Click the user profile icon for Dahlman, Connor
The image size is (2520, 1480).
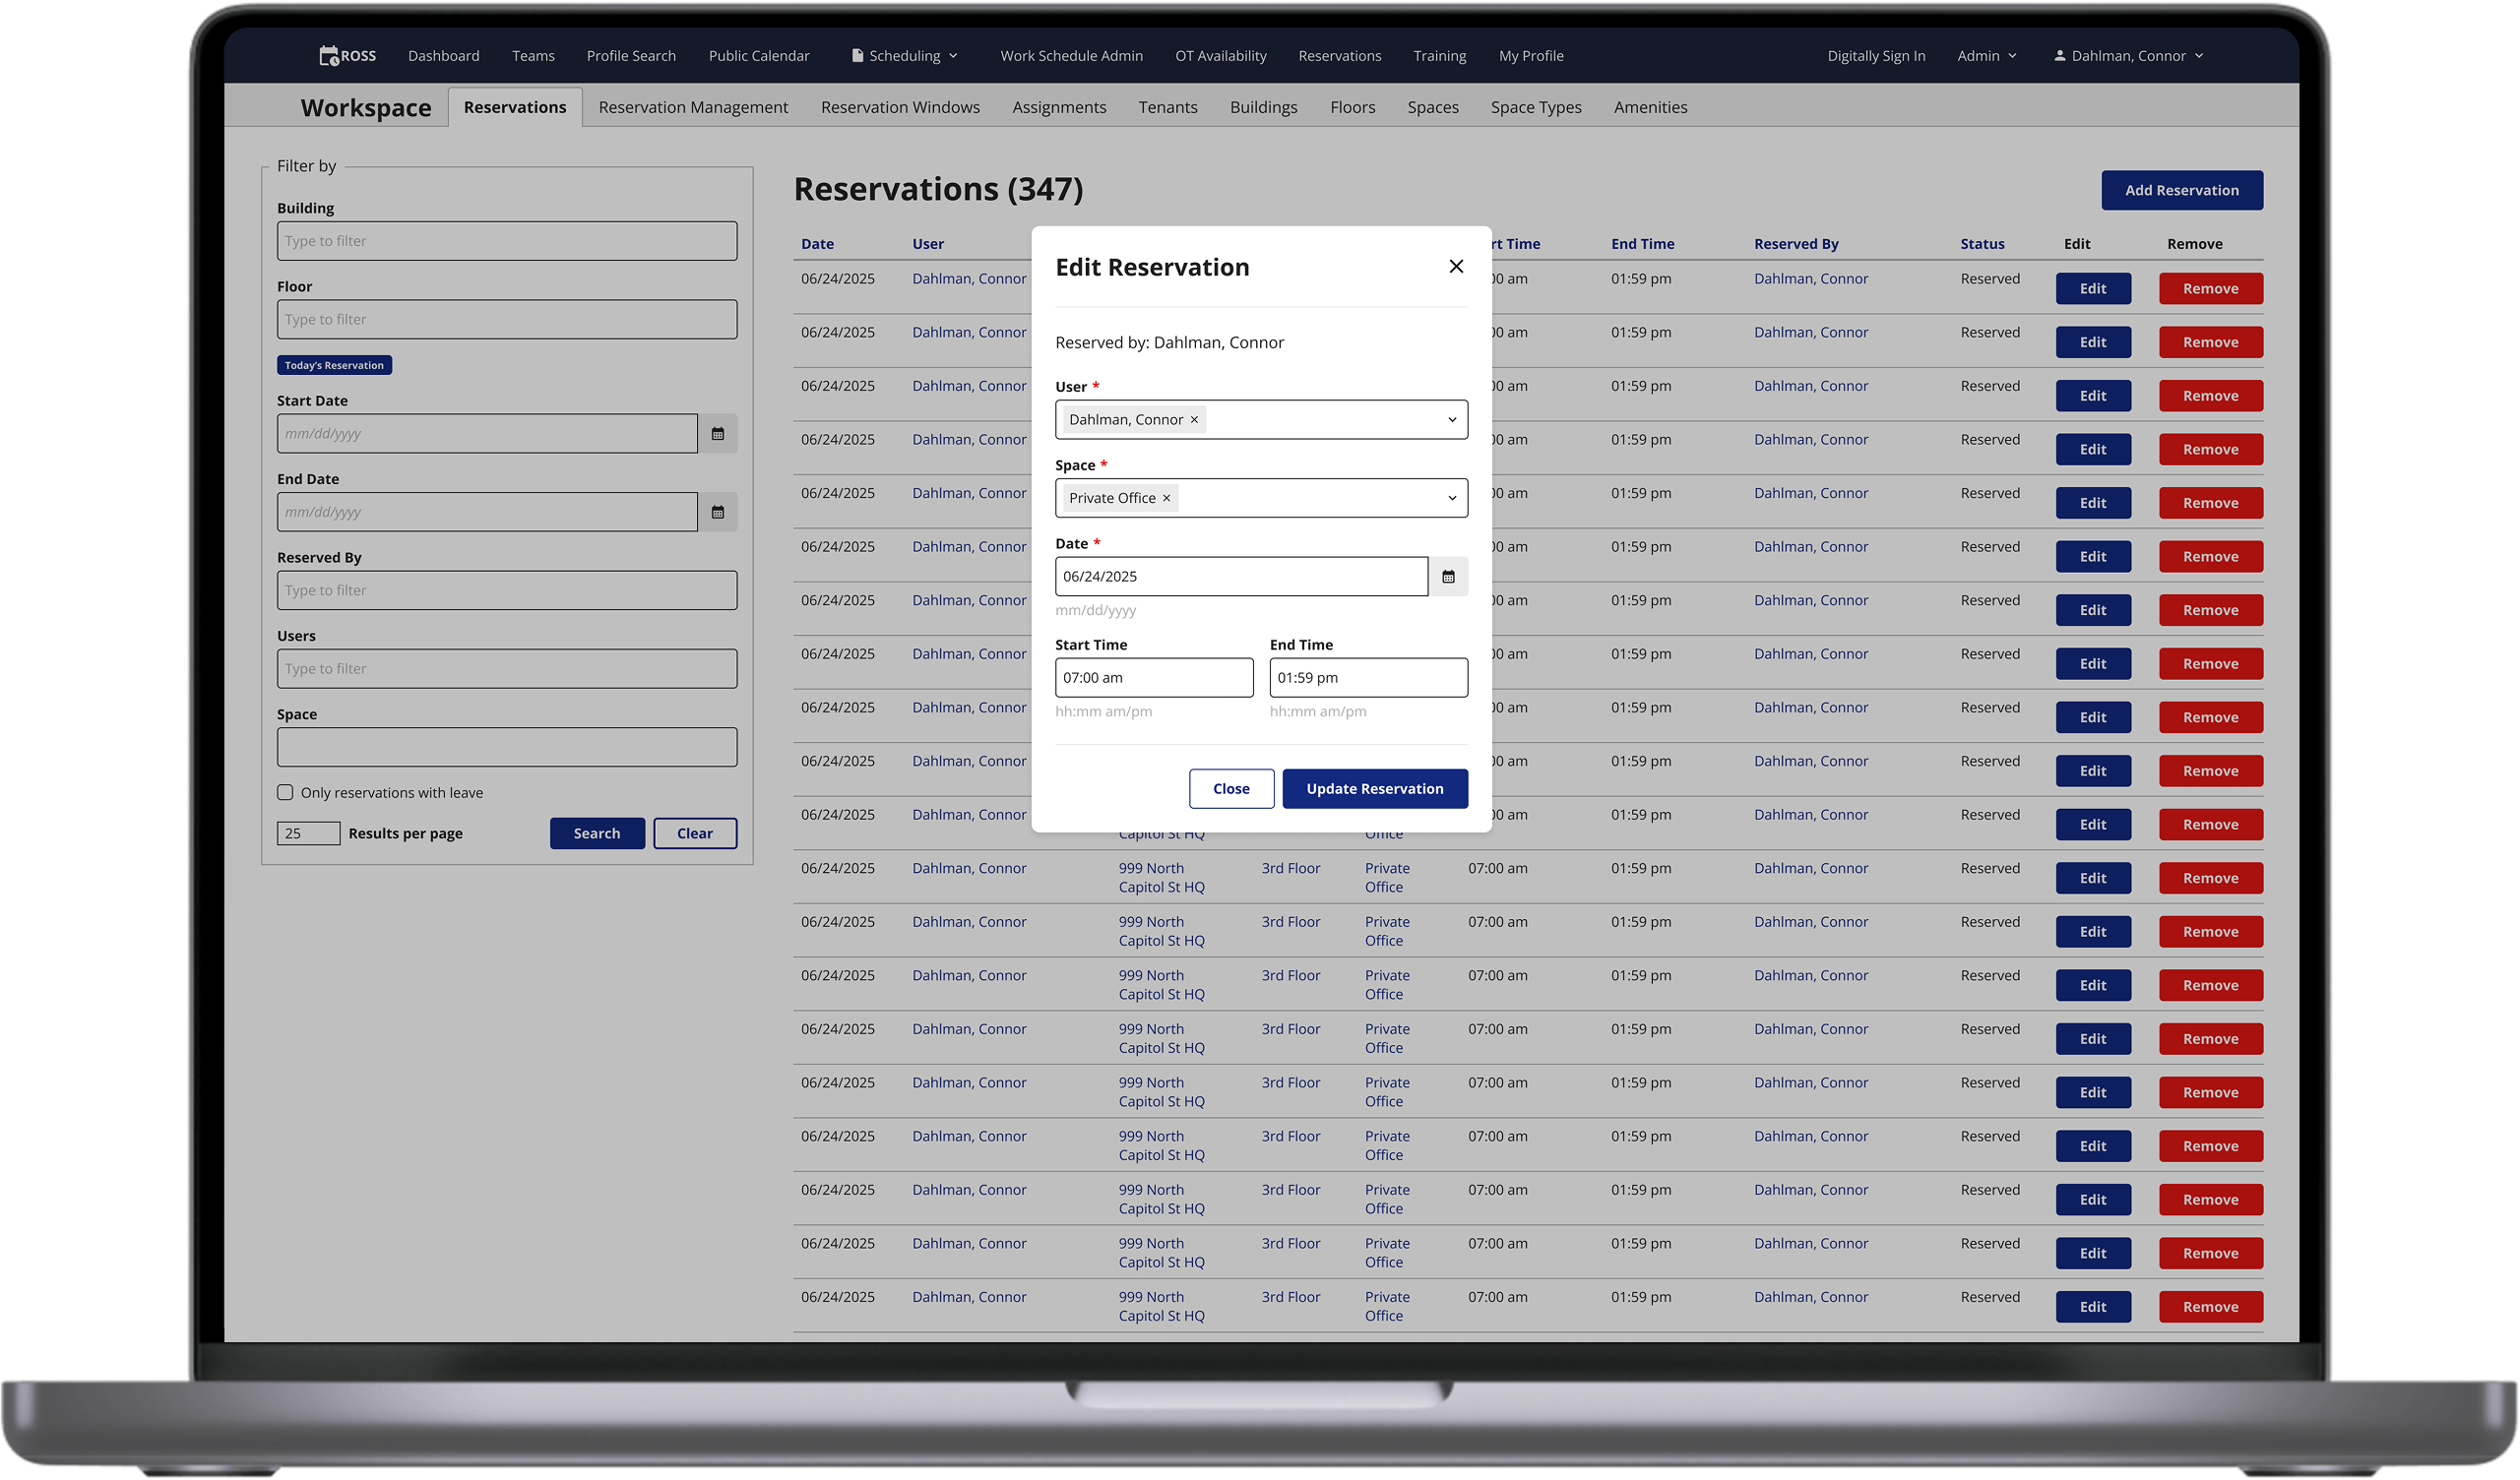2059,56
